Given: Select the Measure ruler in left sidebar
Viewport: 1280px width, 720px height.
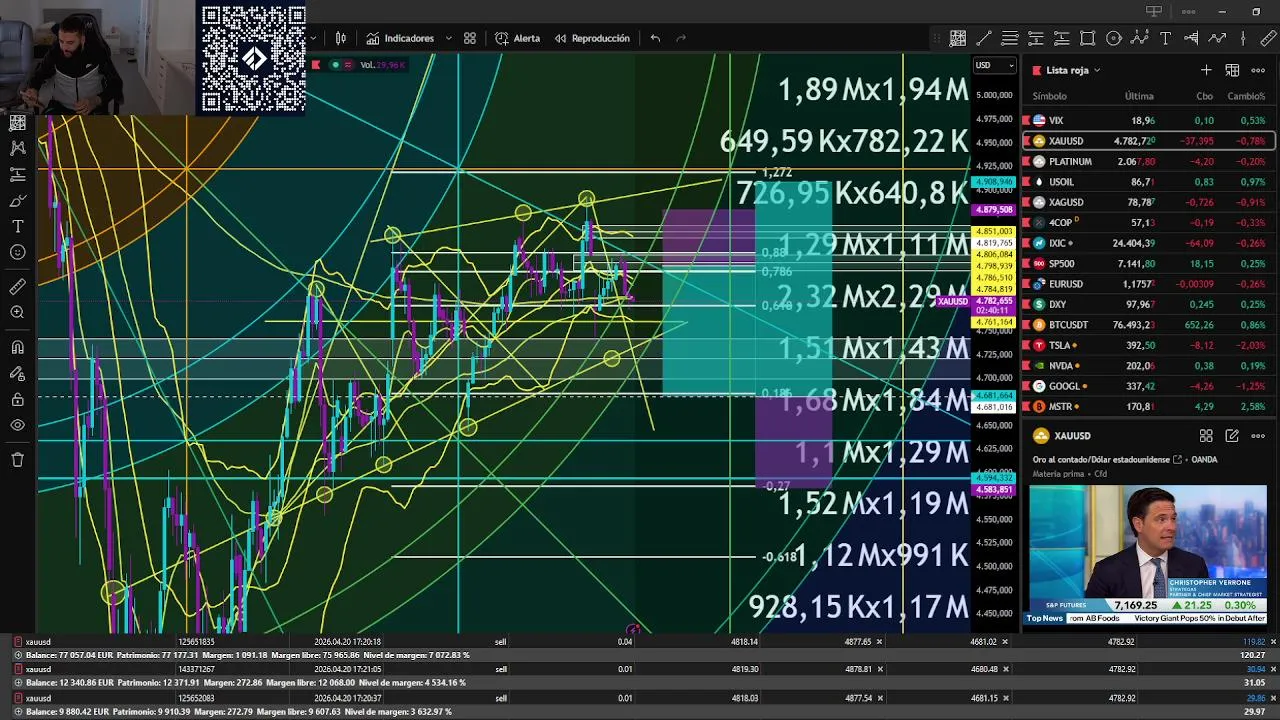Looking at the screenshot, I should point(17,287).
